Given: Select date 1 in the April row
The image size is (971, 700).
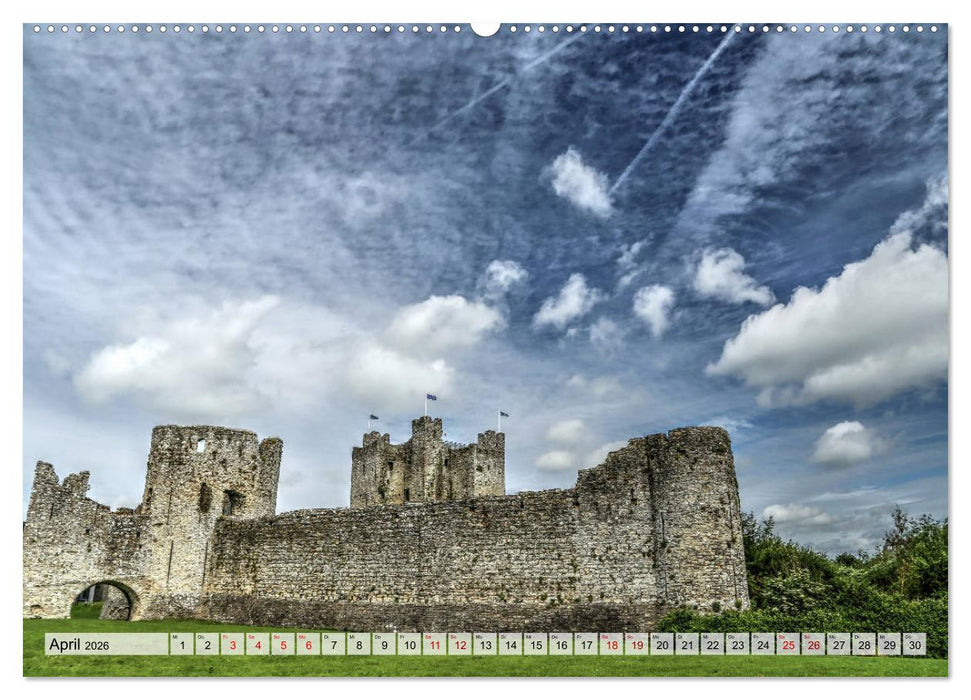Looking at the screenshot, I should [180, 646].
